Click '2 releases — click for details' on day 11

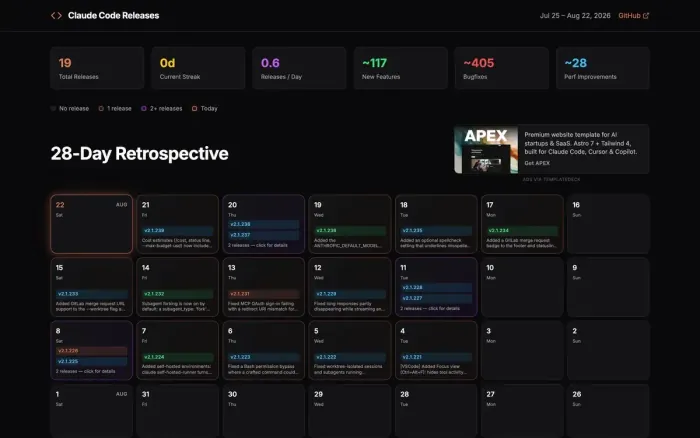coord(430,309)
